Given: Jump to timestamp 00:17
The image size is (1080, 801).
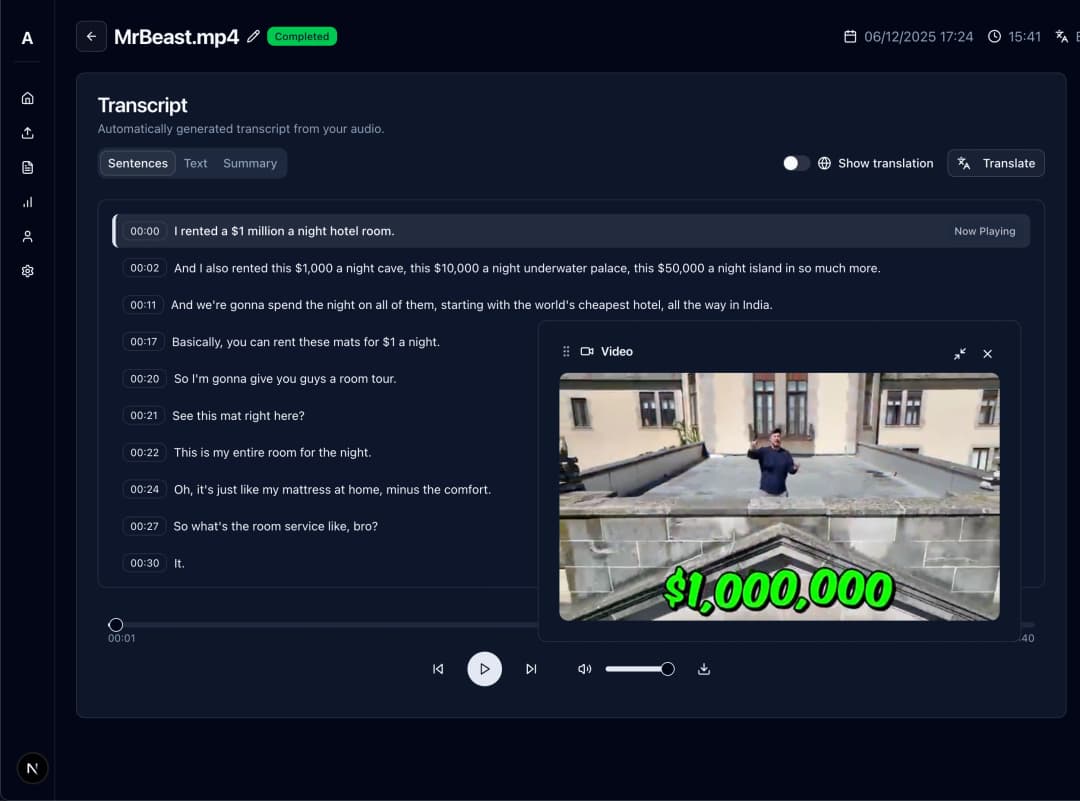Looking at the screenshot, I should pos(144,342).
